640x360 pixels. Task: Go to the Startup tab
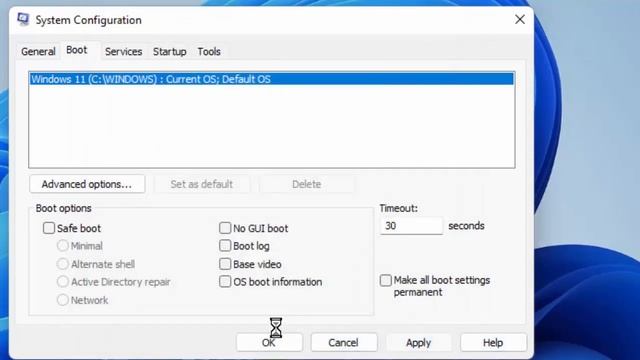(169, 51)
